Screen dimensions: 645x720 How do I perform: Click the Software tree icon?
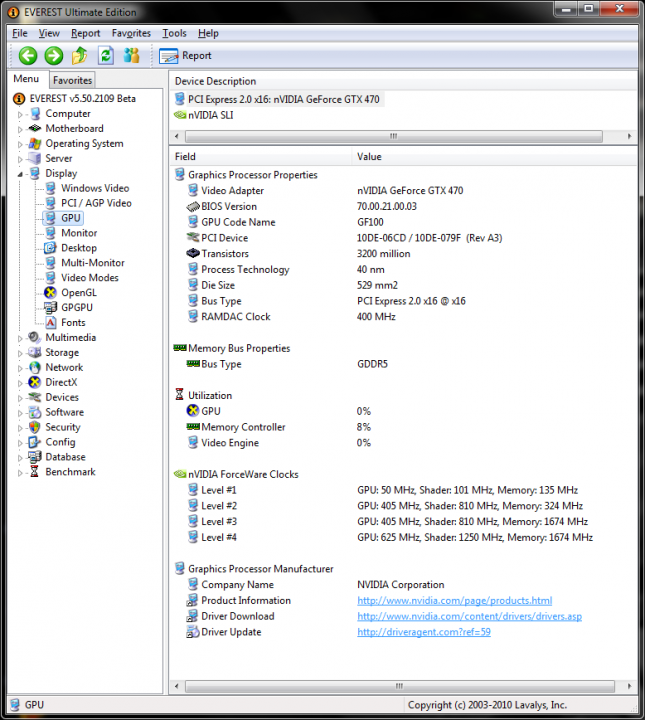point(34,412)
